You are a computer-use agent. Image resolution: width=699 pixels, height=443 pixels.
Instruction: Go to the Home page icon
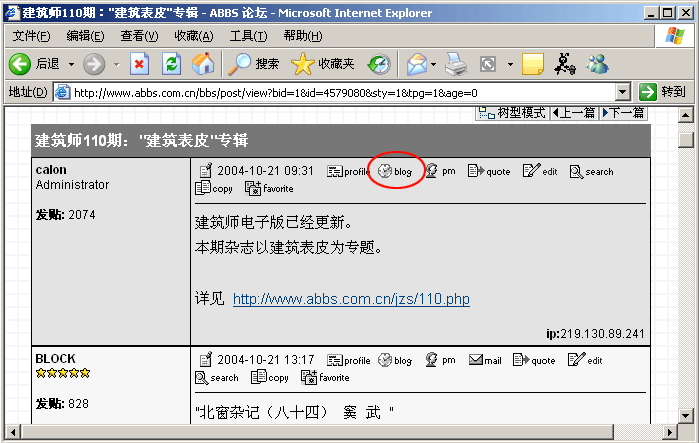[203, 64]
